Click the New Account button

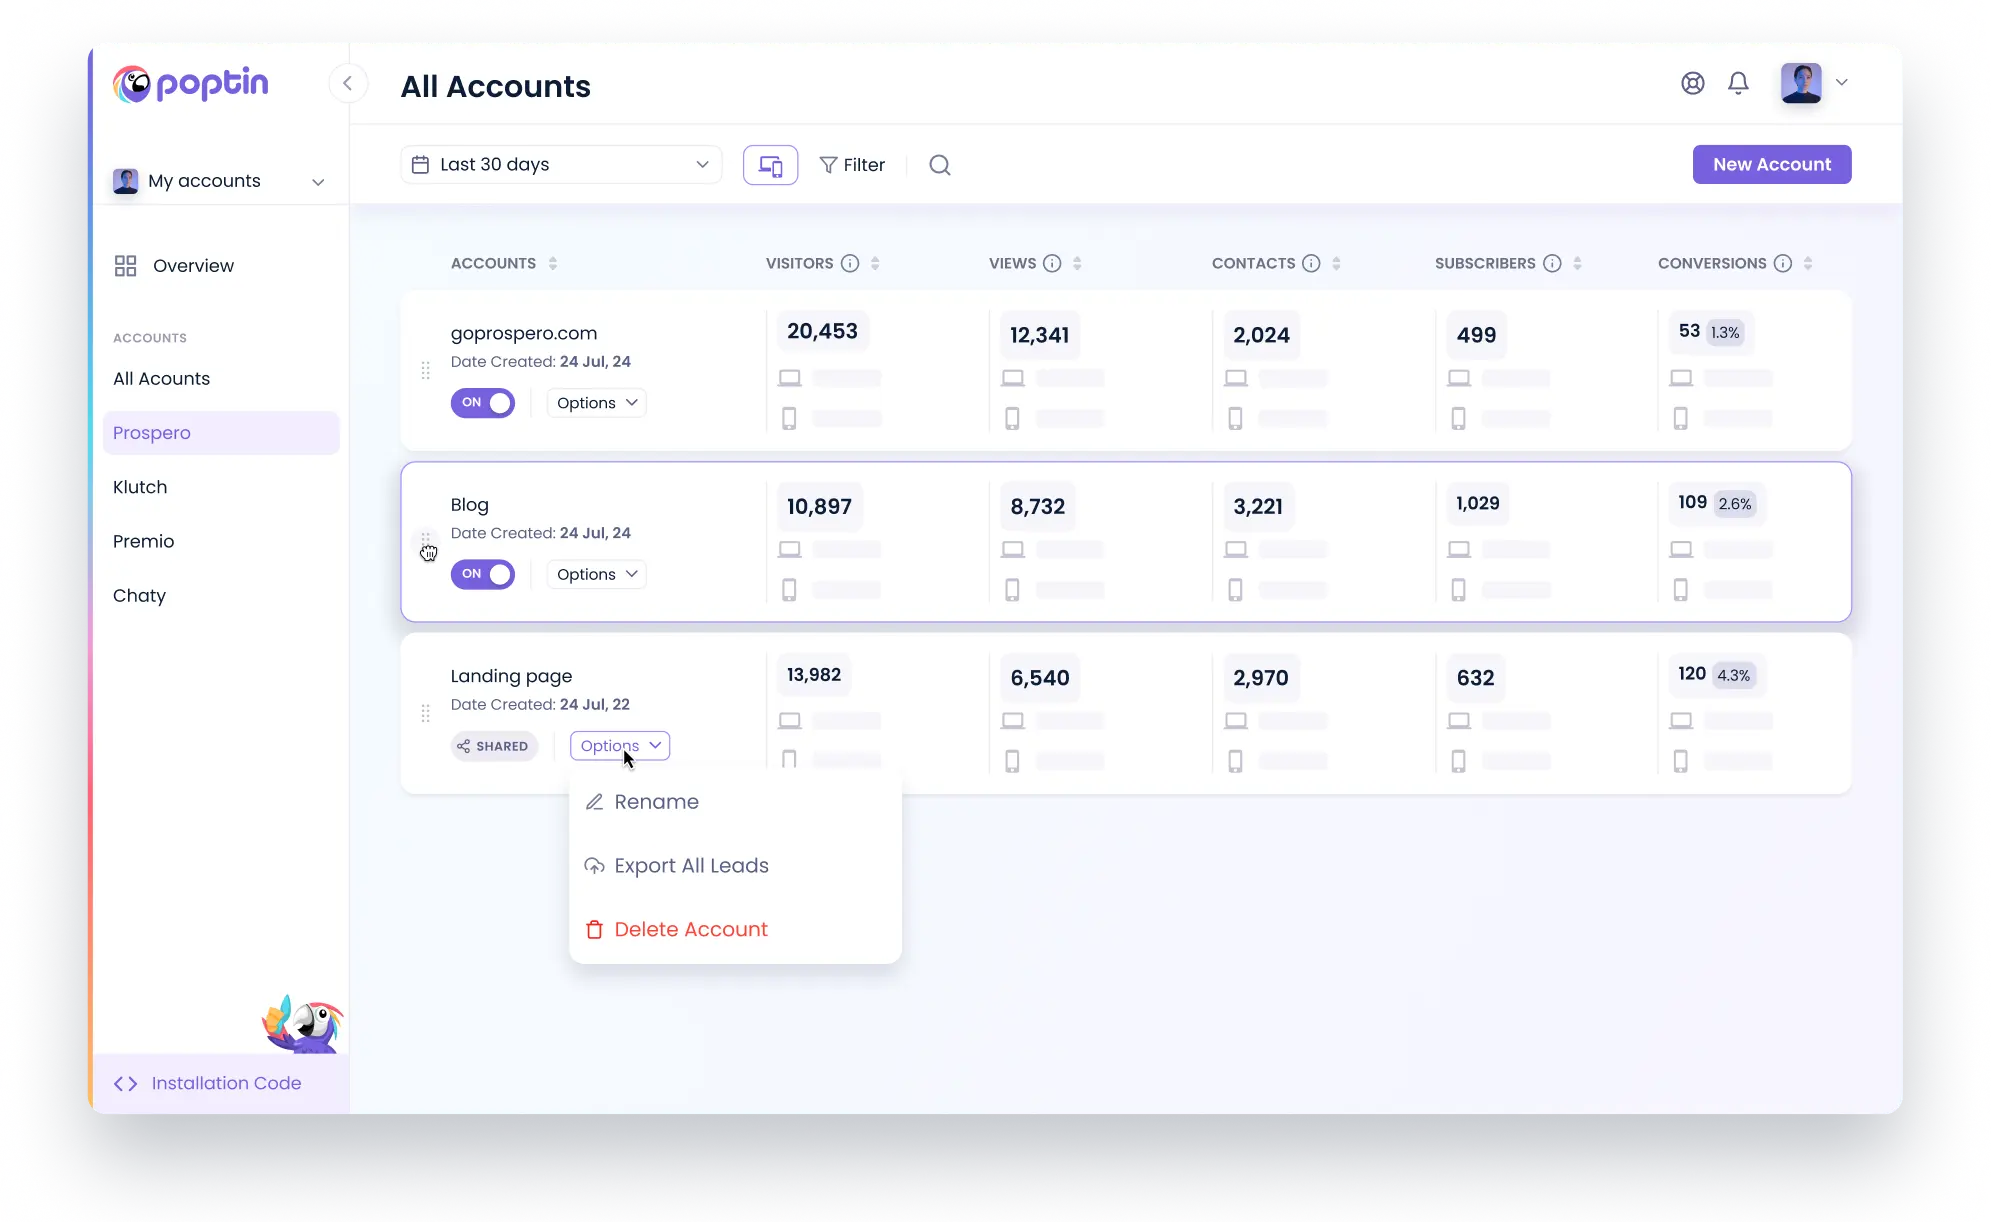click(1772, 165)
